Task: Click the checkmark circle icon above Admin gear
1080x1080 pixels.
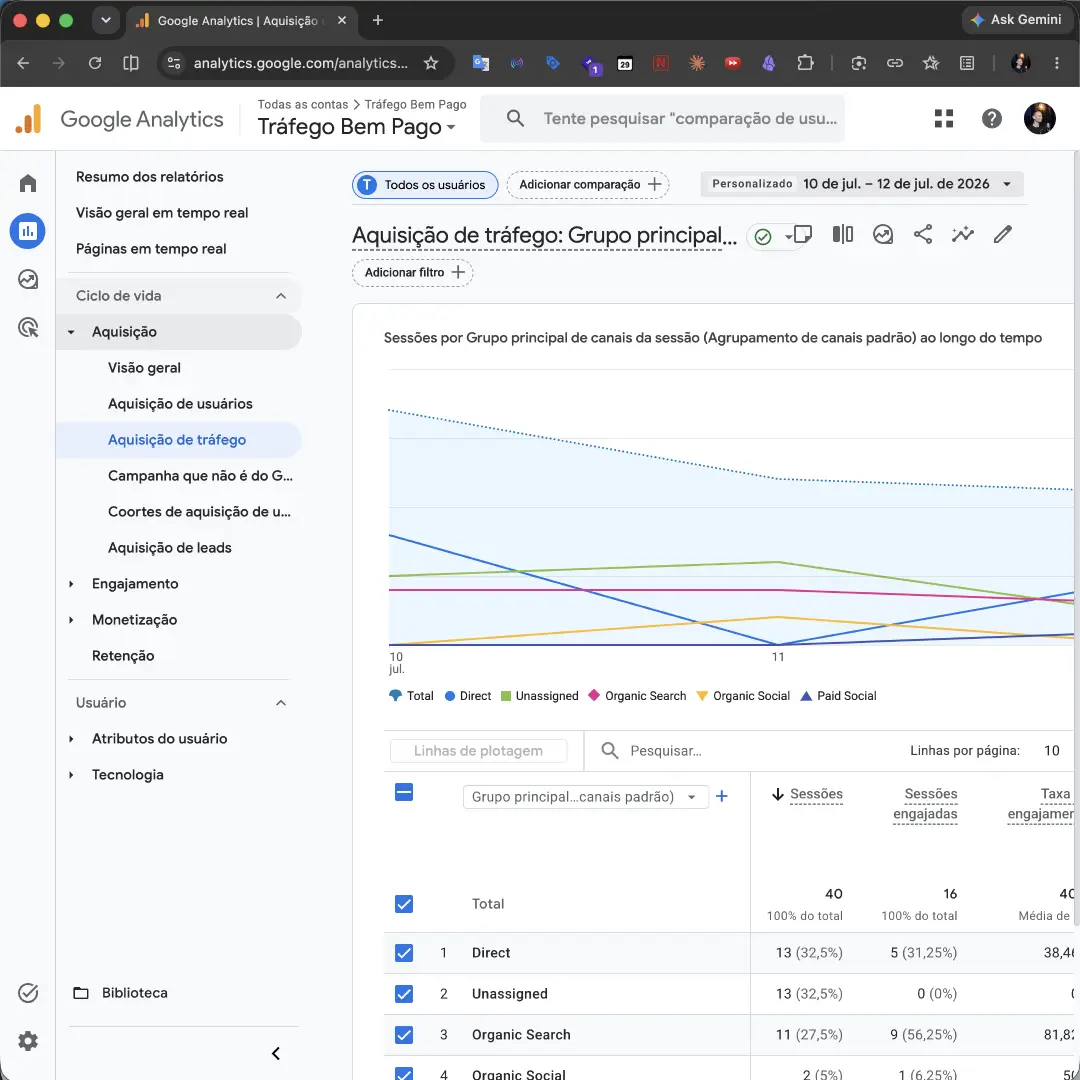Action: (28, 993)
